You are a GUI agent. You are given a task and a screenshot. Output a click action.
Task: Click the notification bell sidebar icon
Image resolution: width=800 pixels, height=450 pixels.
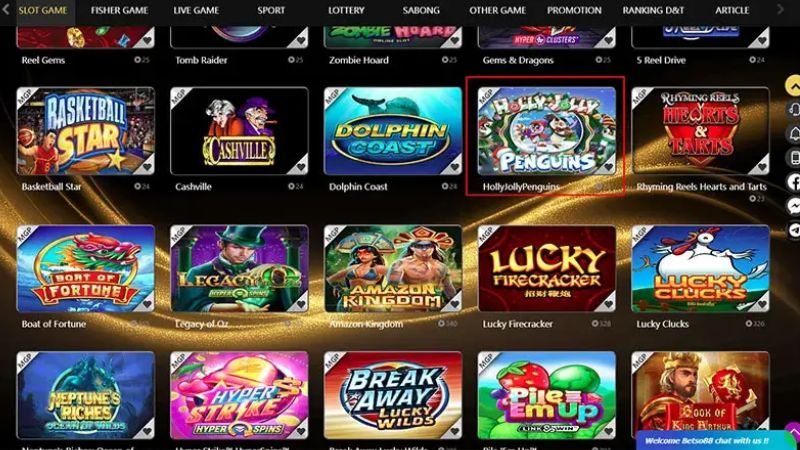coord(793,133)
